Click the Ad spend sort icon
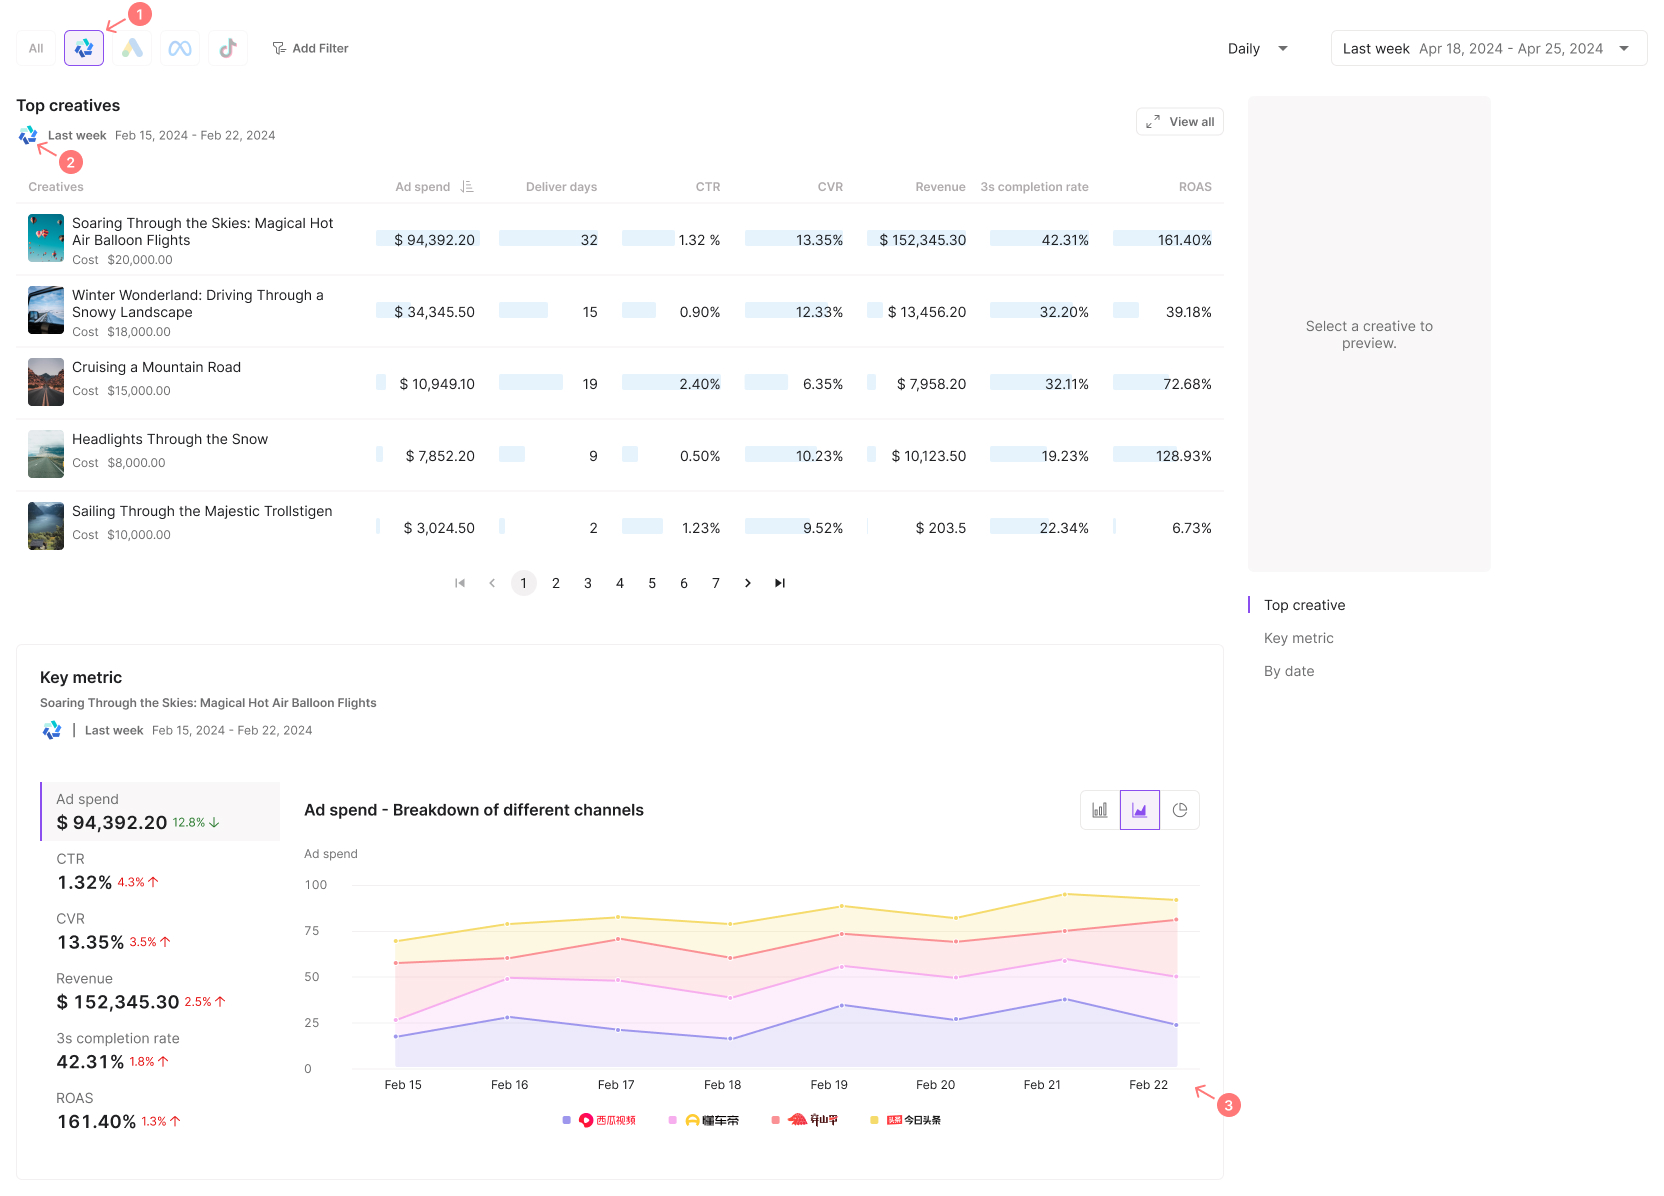 click(467, 187)
